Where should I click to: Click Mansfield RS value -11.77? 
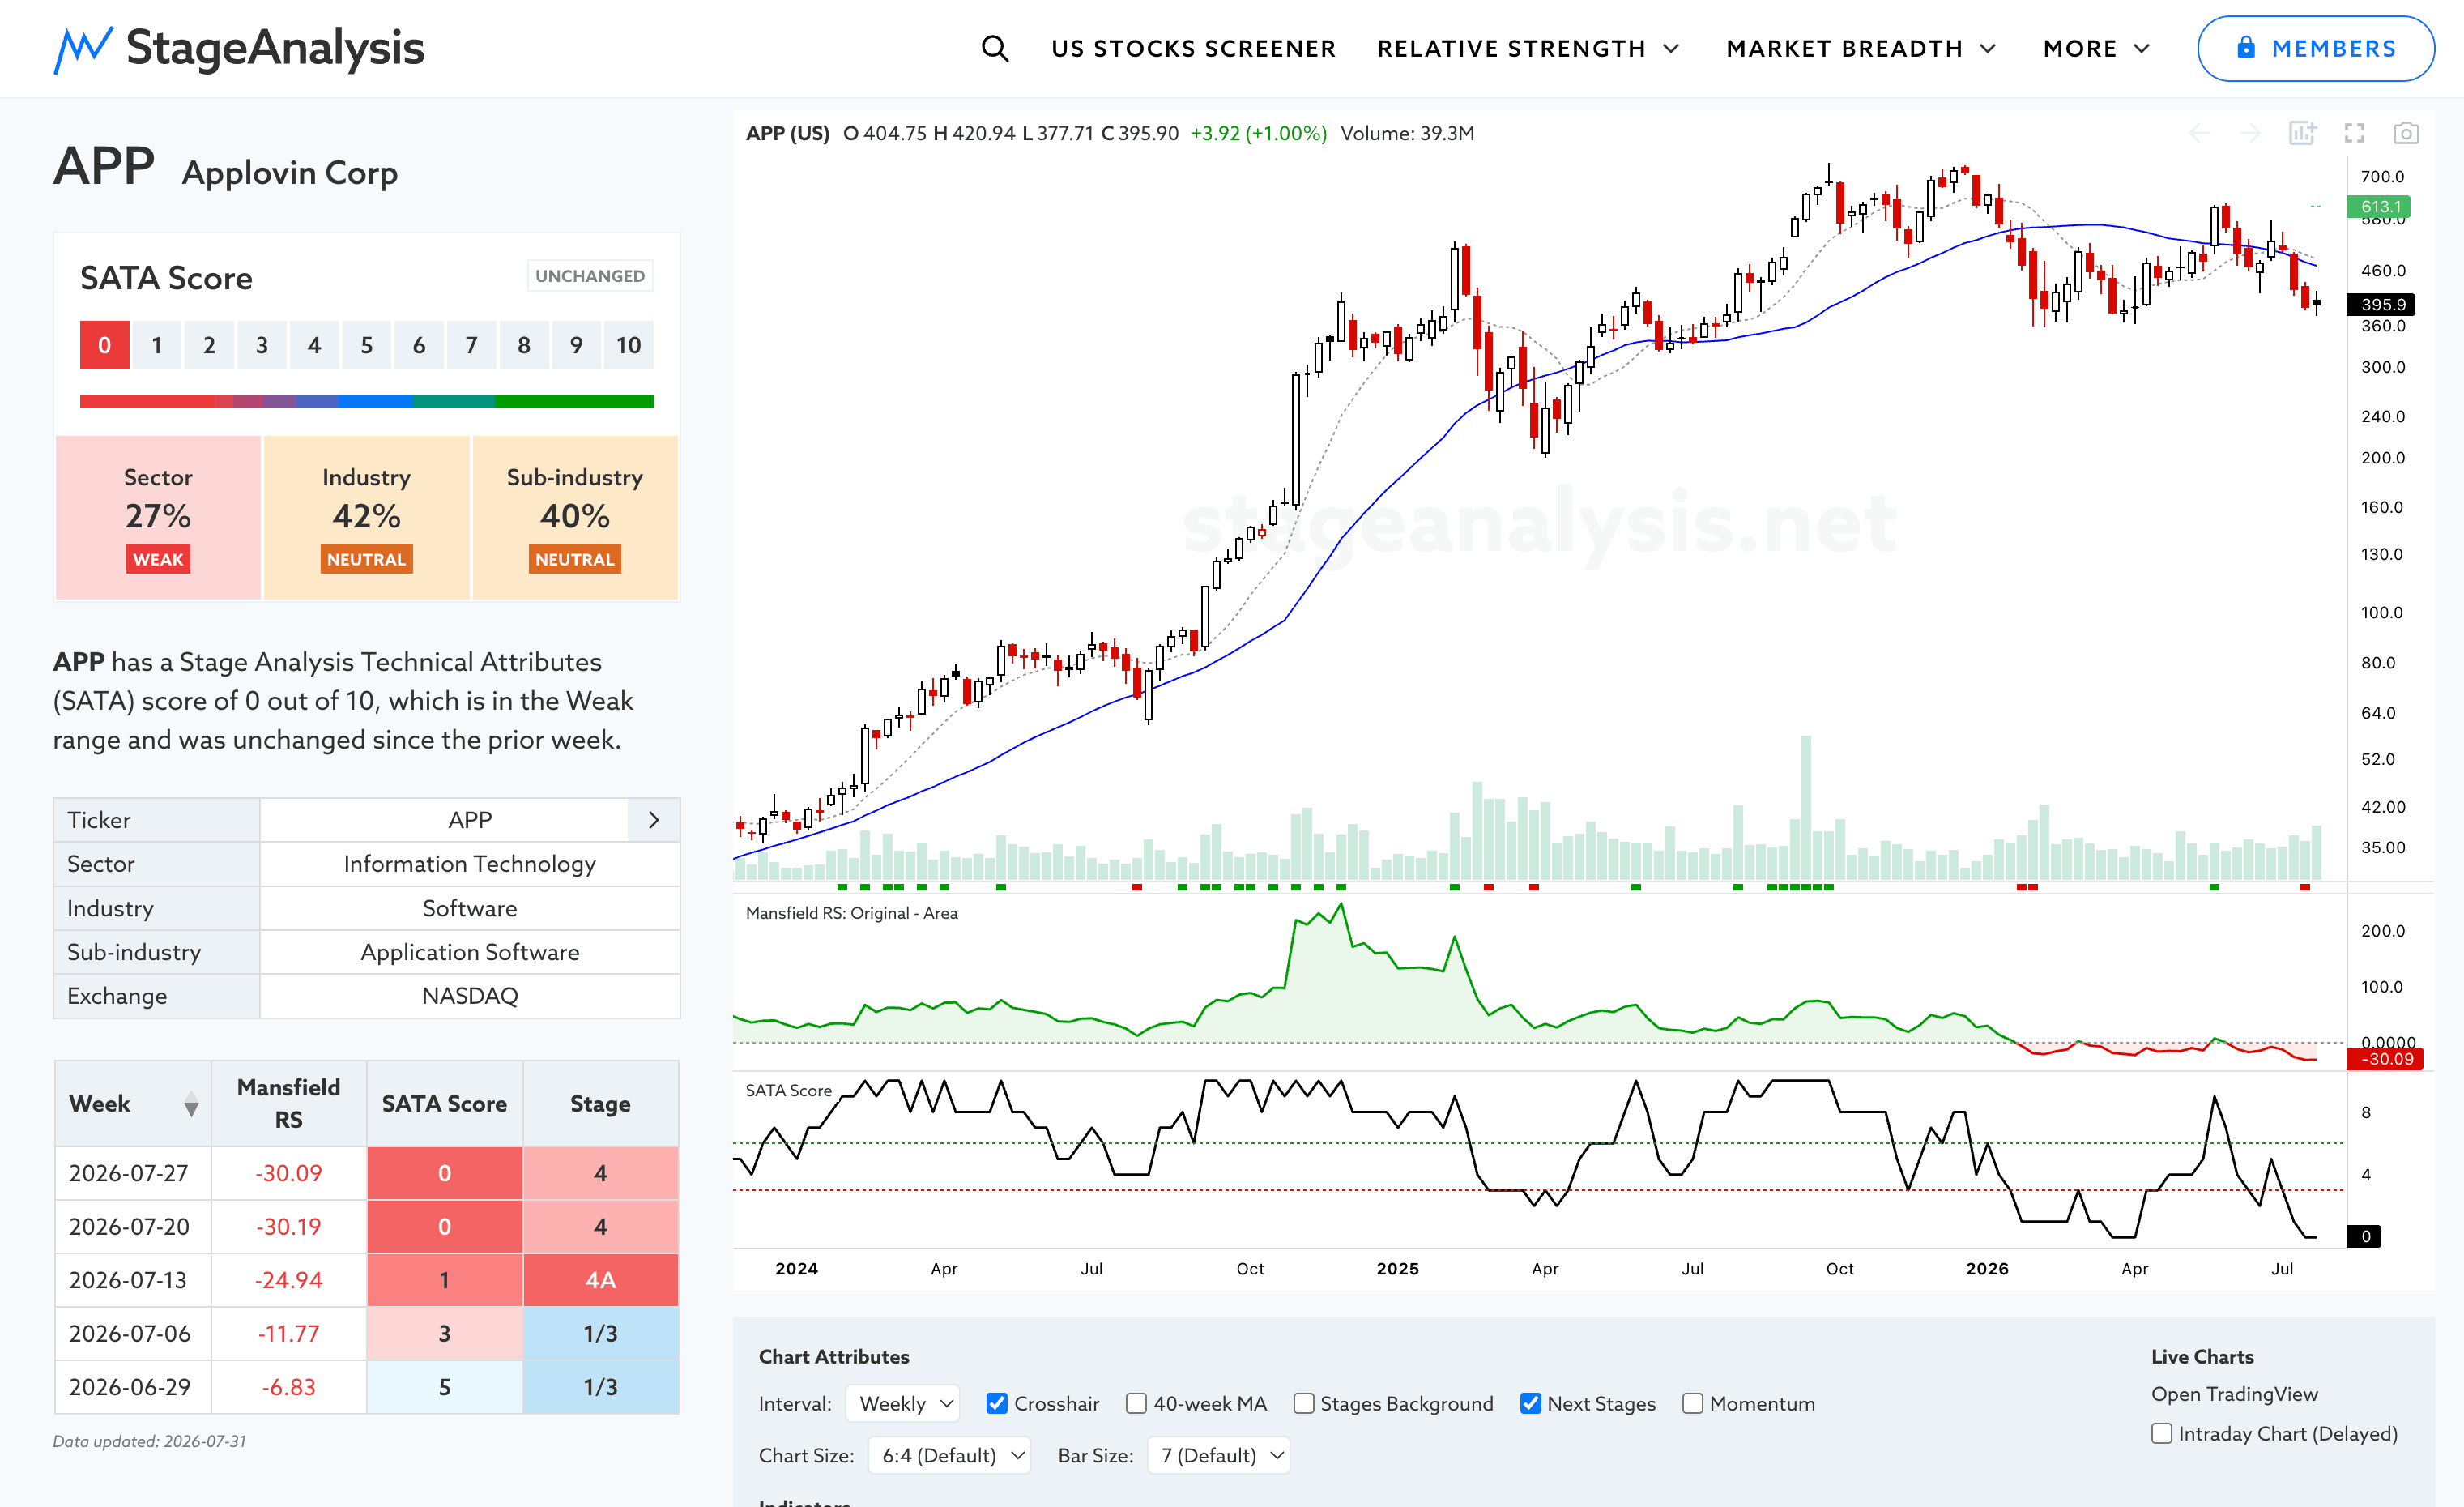tap(289, 1334)
